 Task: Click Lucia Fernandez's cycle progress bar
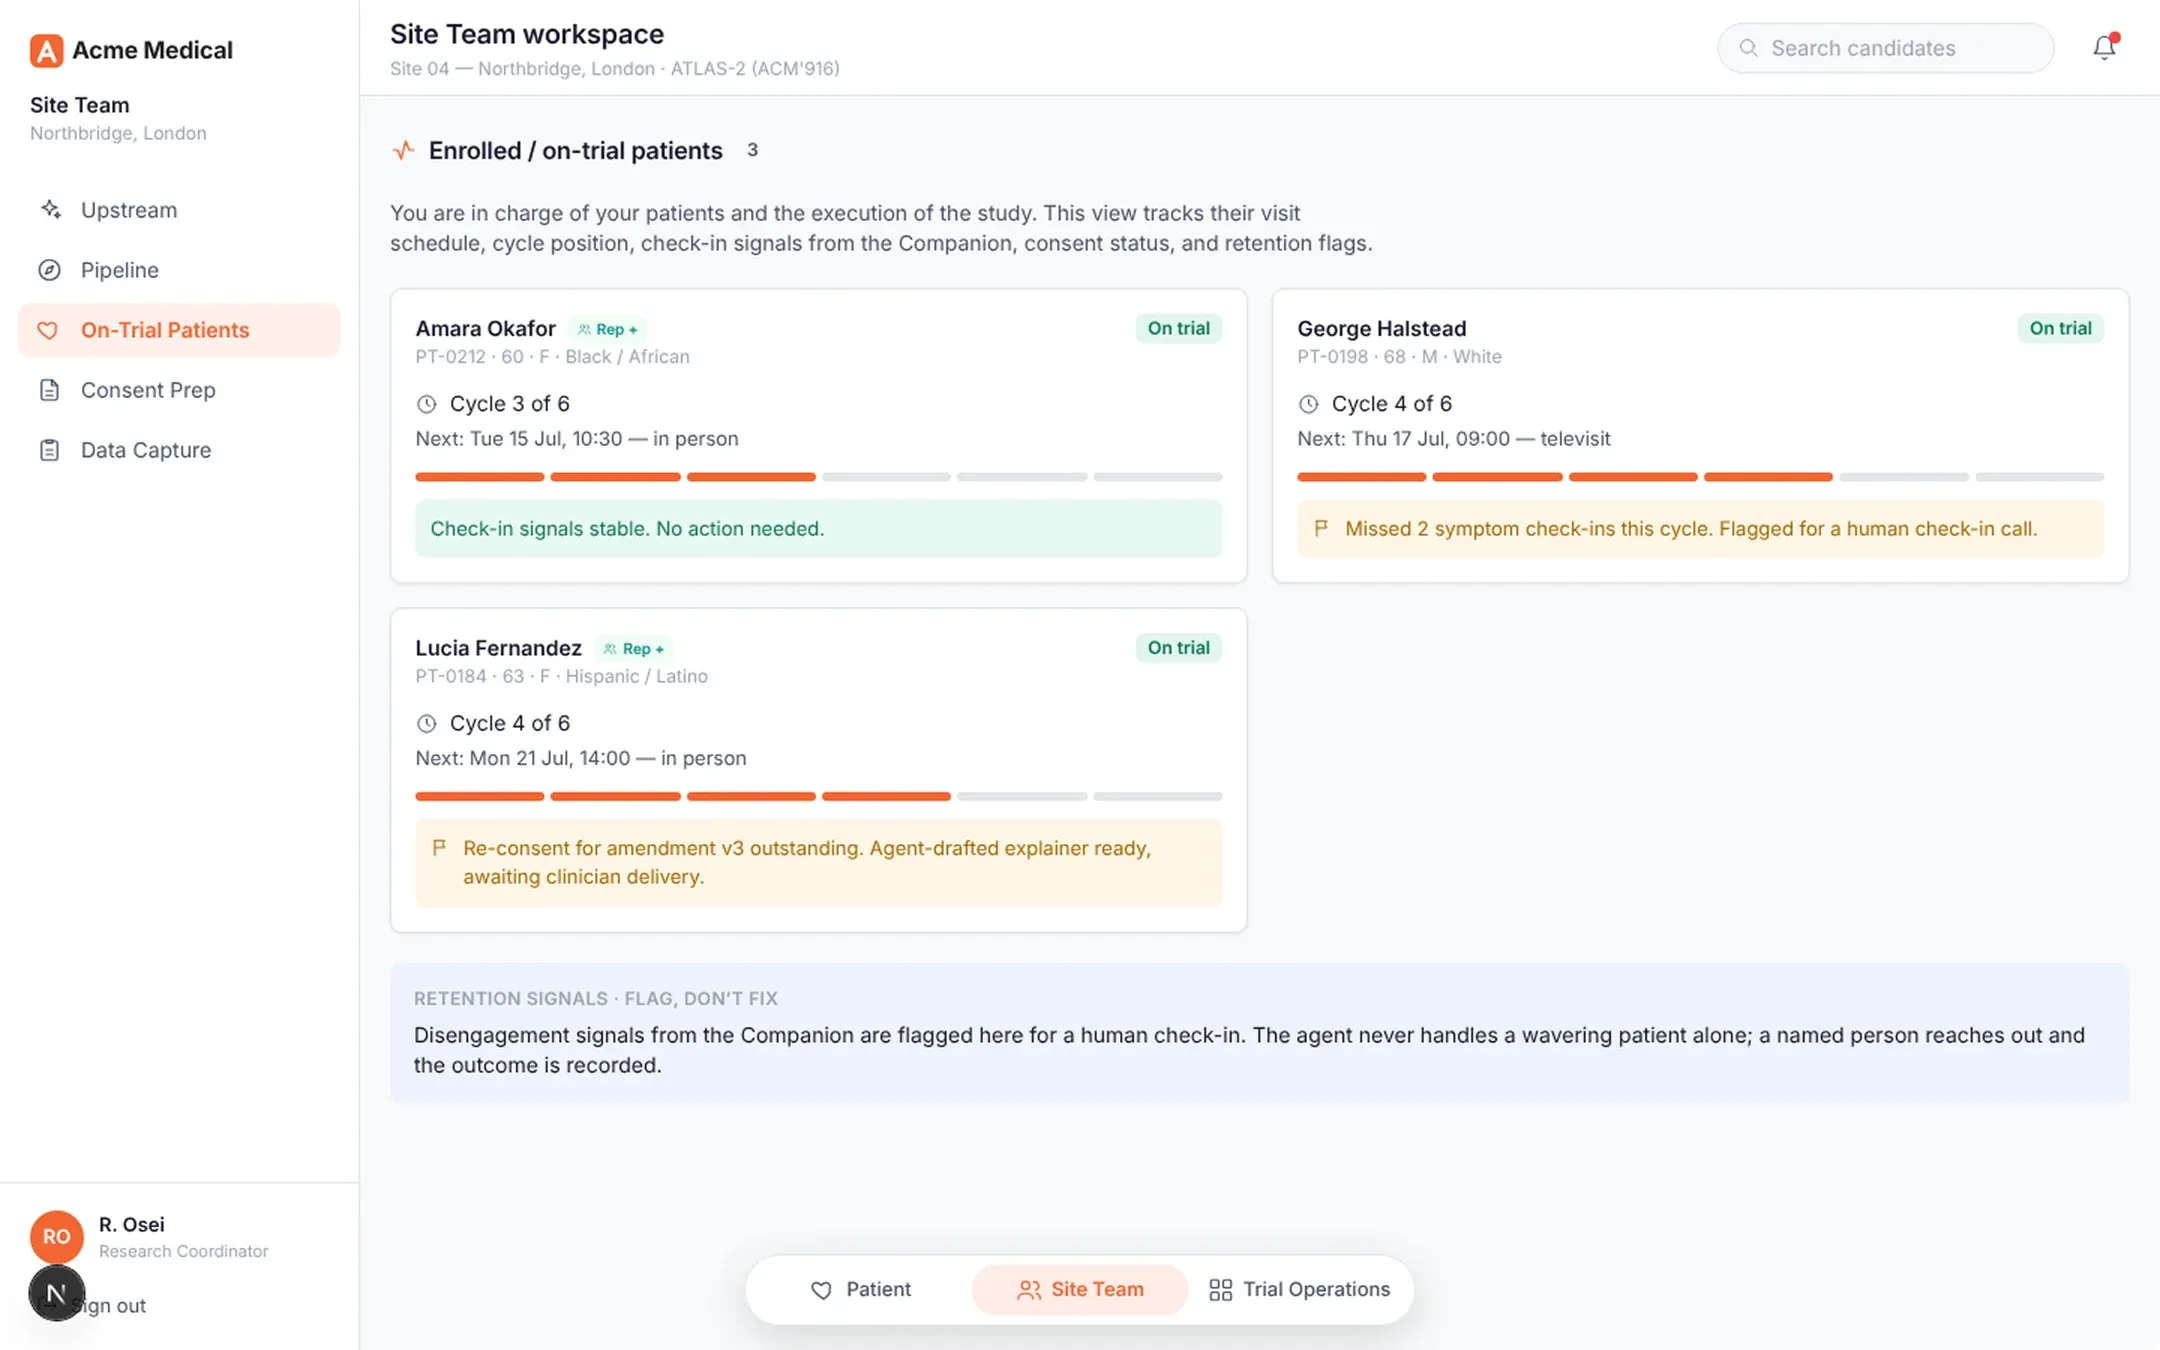pyautogui.click(x=818, y=797)
